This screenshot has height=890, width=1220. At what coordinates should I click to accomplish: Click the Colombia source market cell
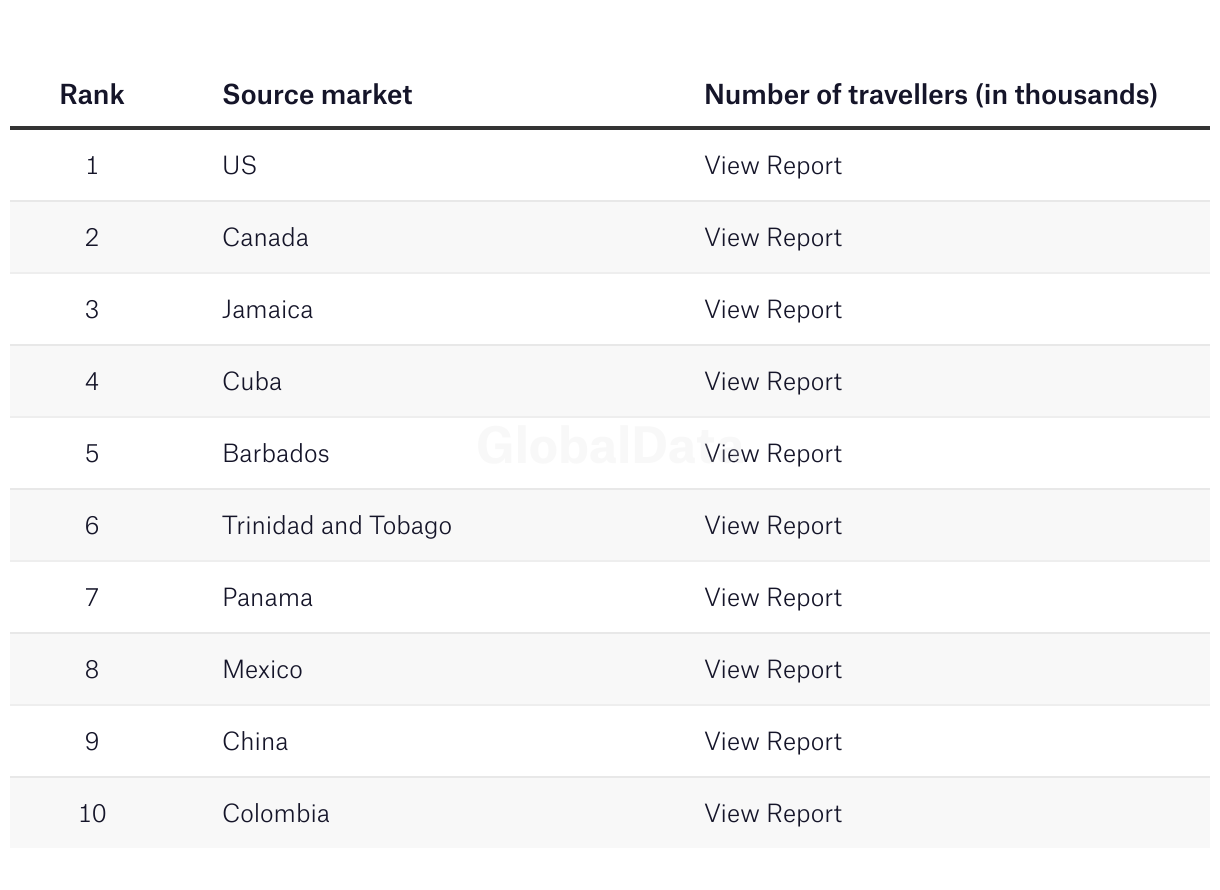pyautogui.click(x=275, y=814)
